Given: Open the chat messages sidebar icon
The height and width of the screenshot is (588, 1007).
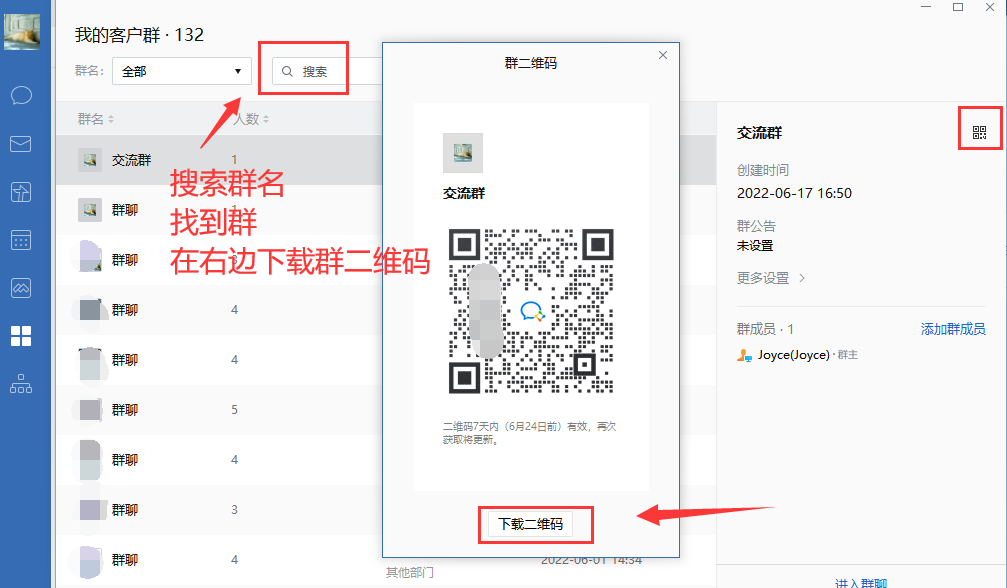Looking at the screenshot, I should point(21,95).
